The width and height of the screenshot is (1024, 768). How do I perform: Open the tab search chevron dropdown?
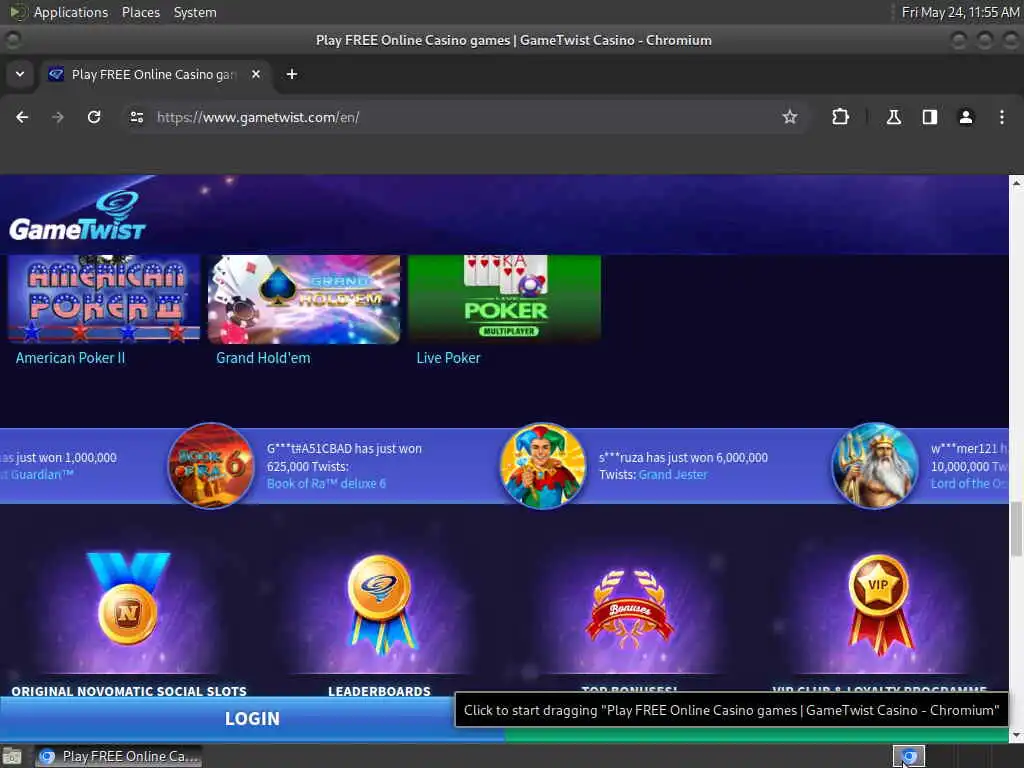coord(20,74)
